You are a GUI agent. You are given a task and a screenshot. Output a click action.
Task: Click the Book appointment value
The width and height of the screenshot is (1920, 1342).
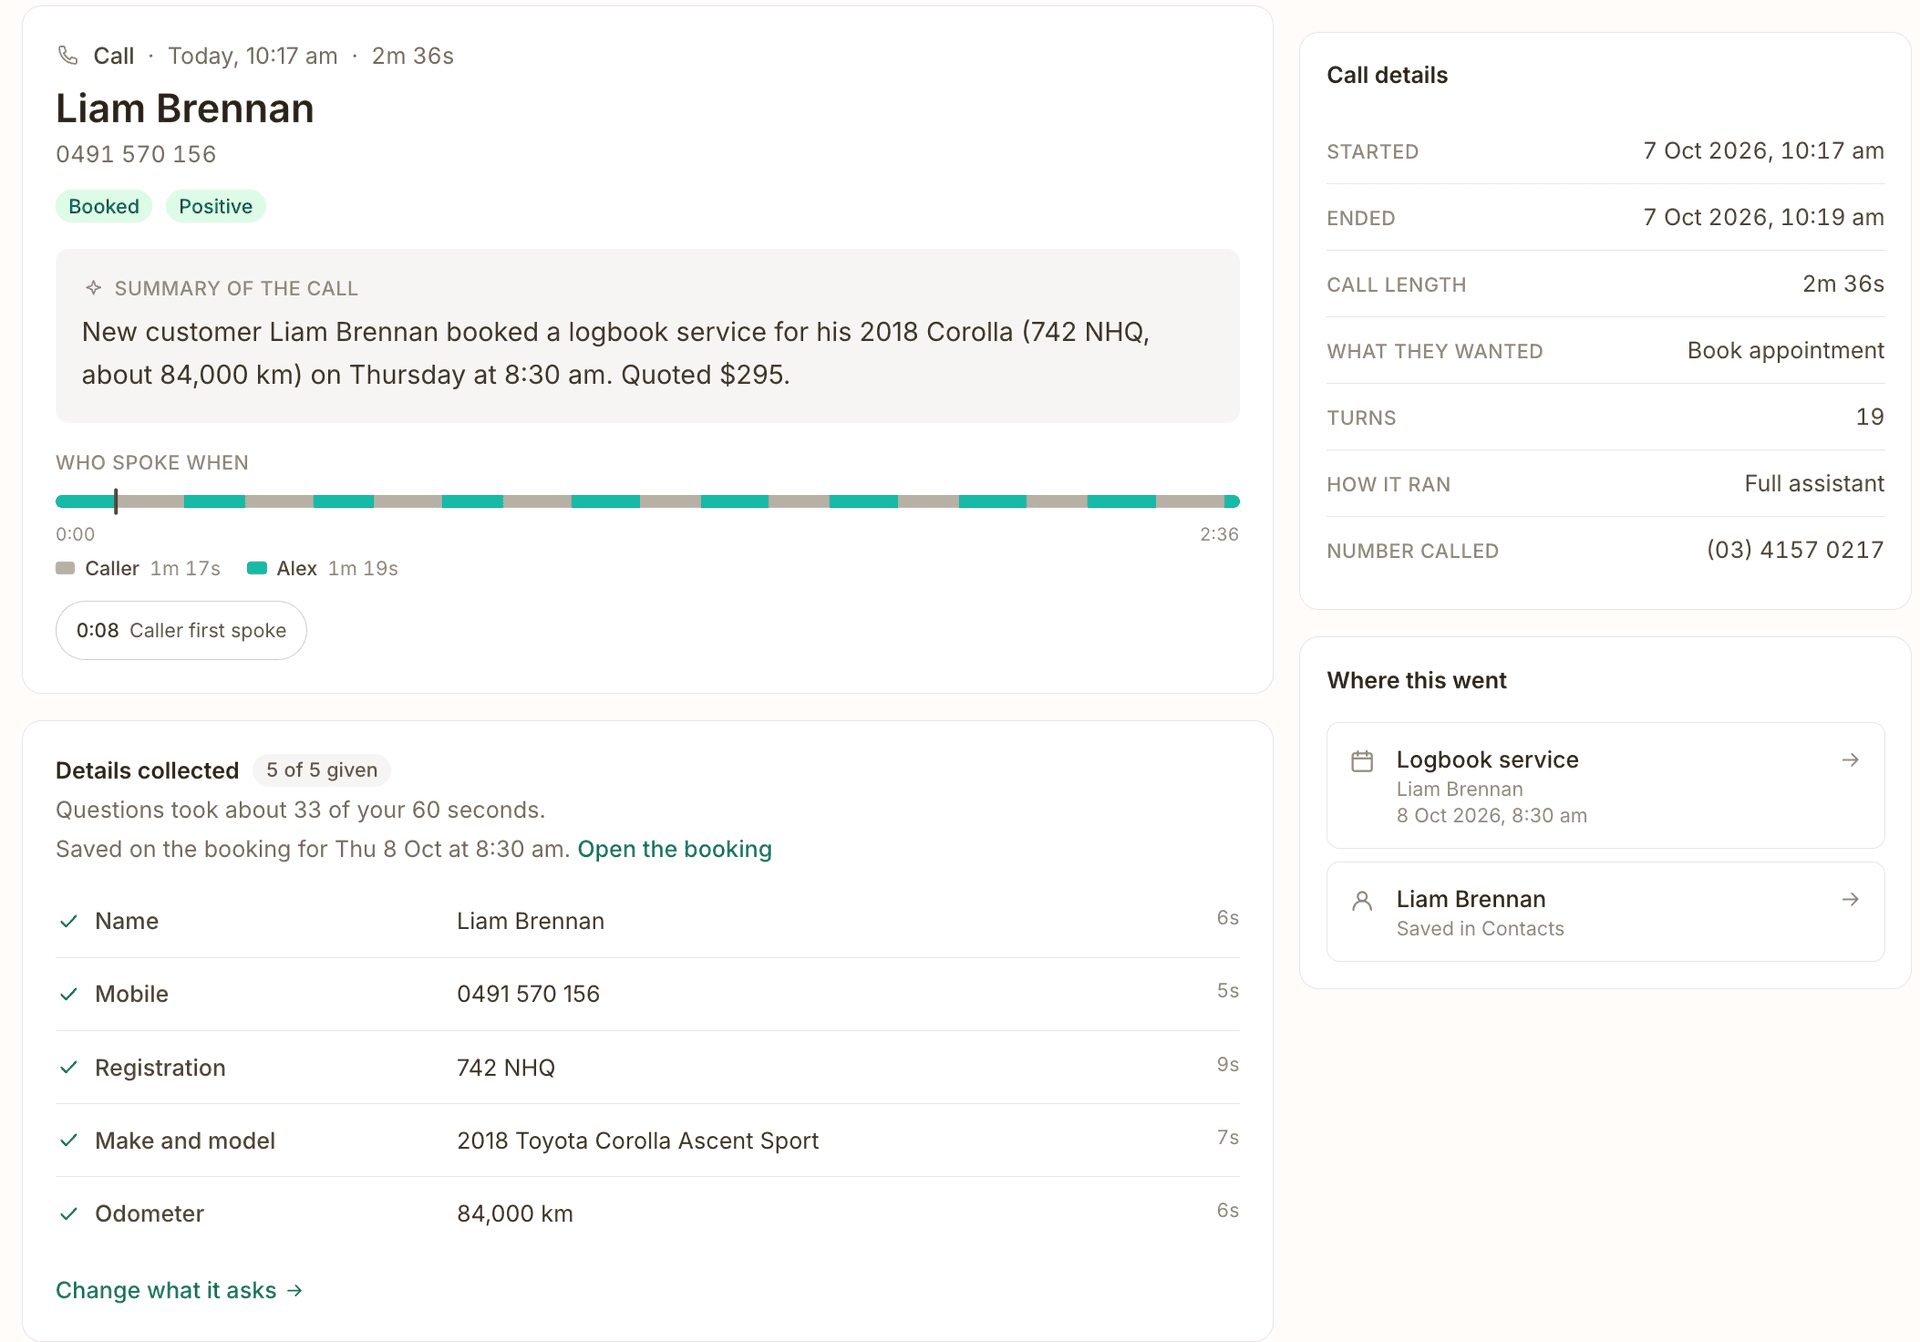pyautogui.click(x=1785, y=351)
